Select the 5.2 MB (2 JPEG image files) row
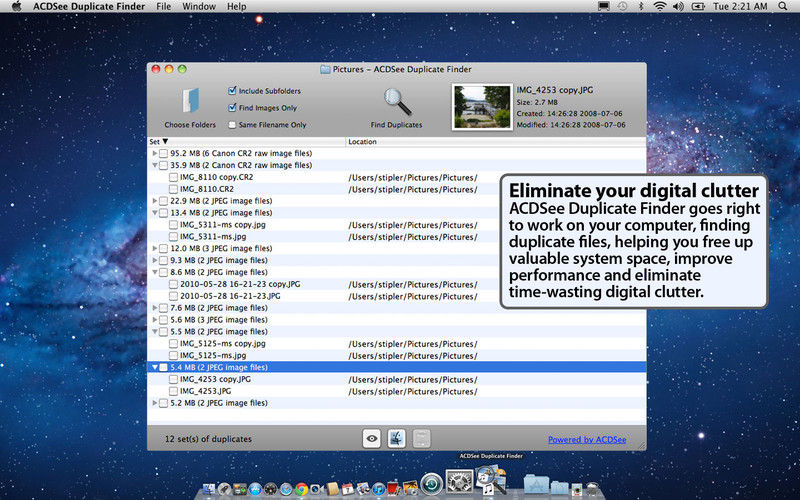 (396, 403)
